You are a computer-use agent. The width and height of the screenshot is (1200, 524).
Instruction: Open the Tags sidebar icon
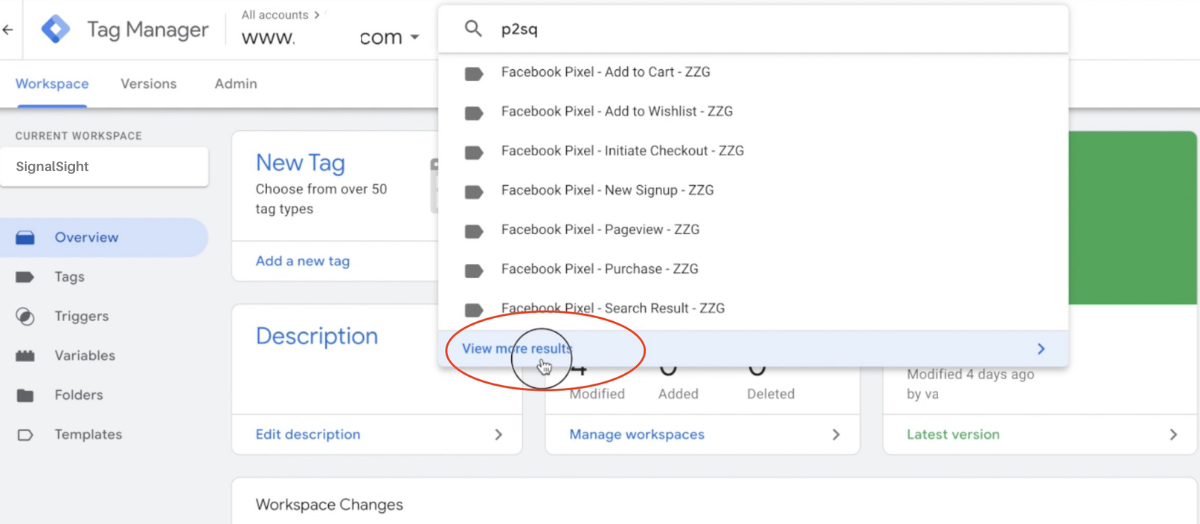(x=25, y=277)
